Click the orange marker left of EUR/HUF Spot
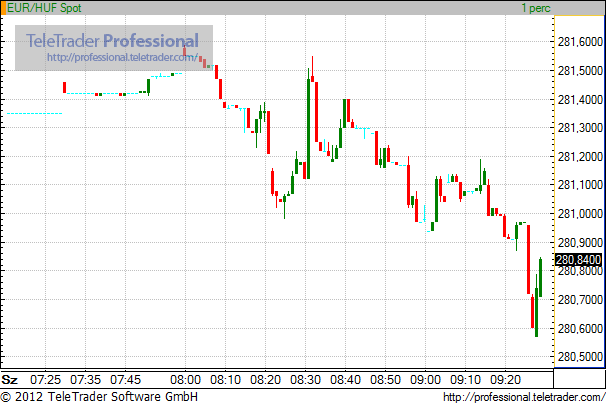The image size is (606, 406). pyautogui.click(x=3, y=8)
